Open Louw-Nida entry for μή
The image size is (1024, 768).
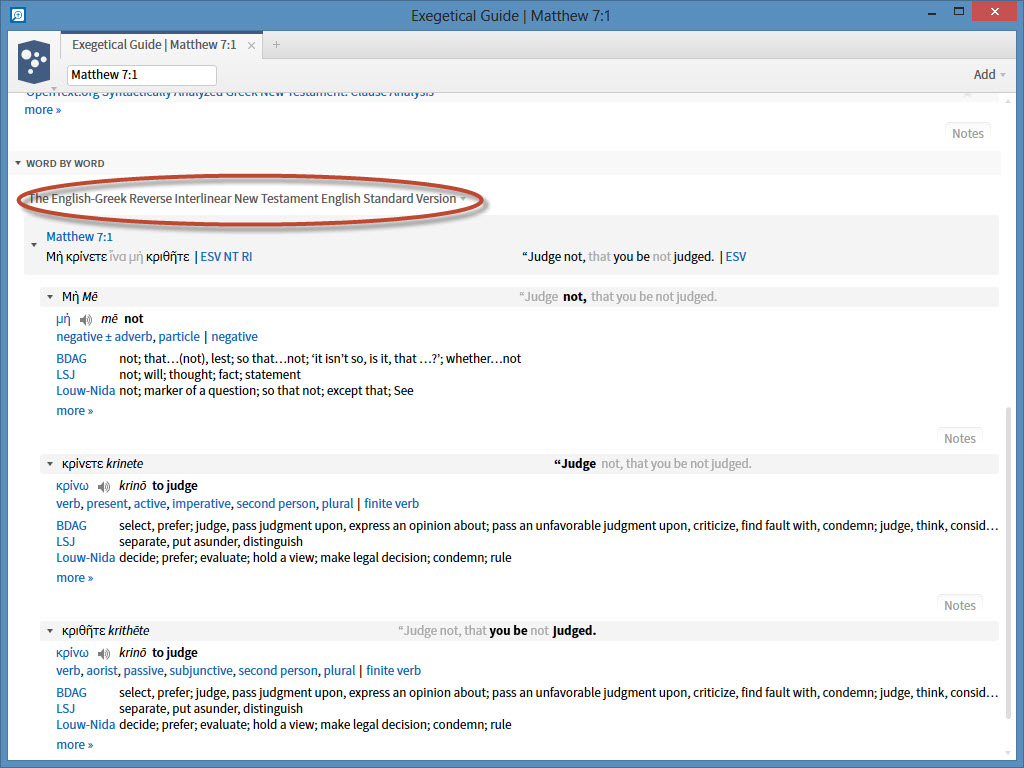click(x=86, y=391)
